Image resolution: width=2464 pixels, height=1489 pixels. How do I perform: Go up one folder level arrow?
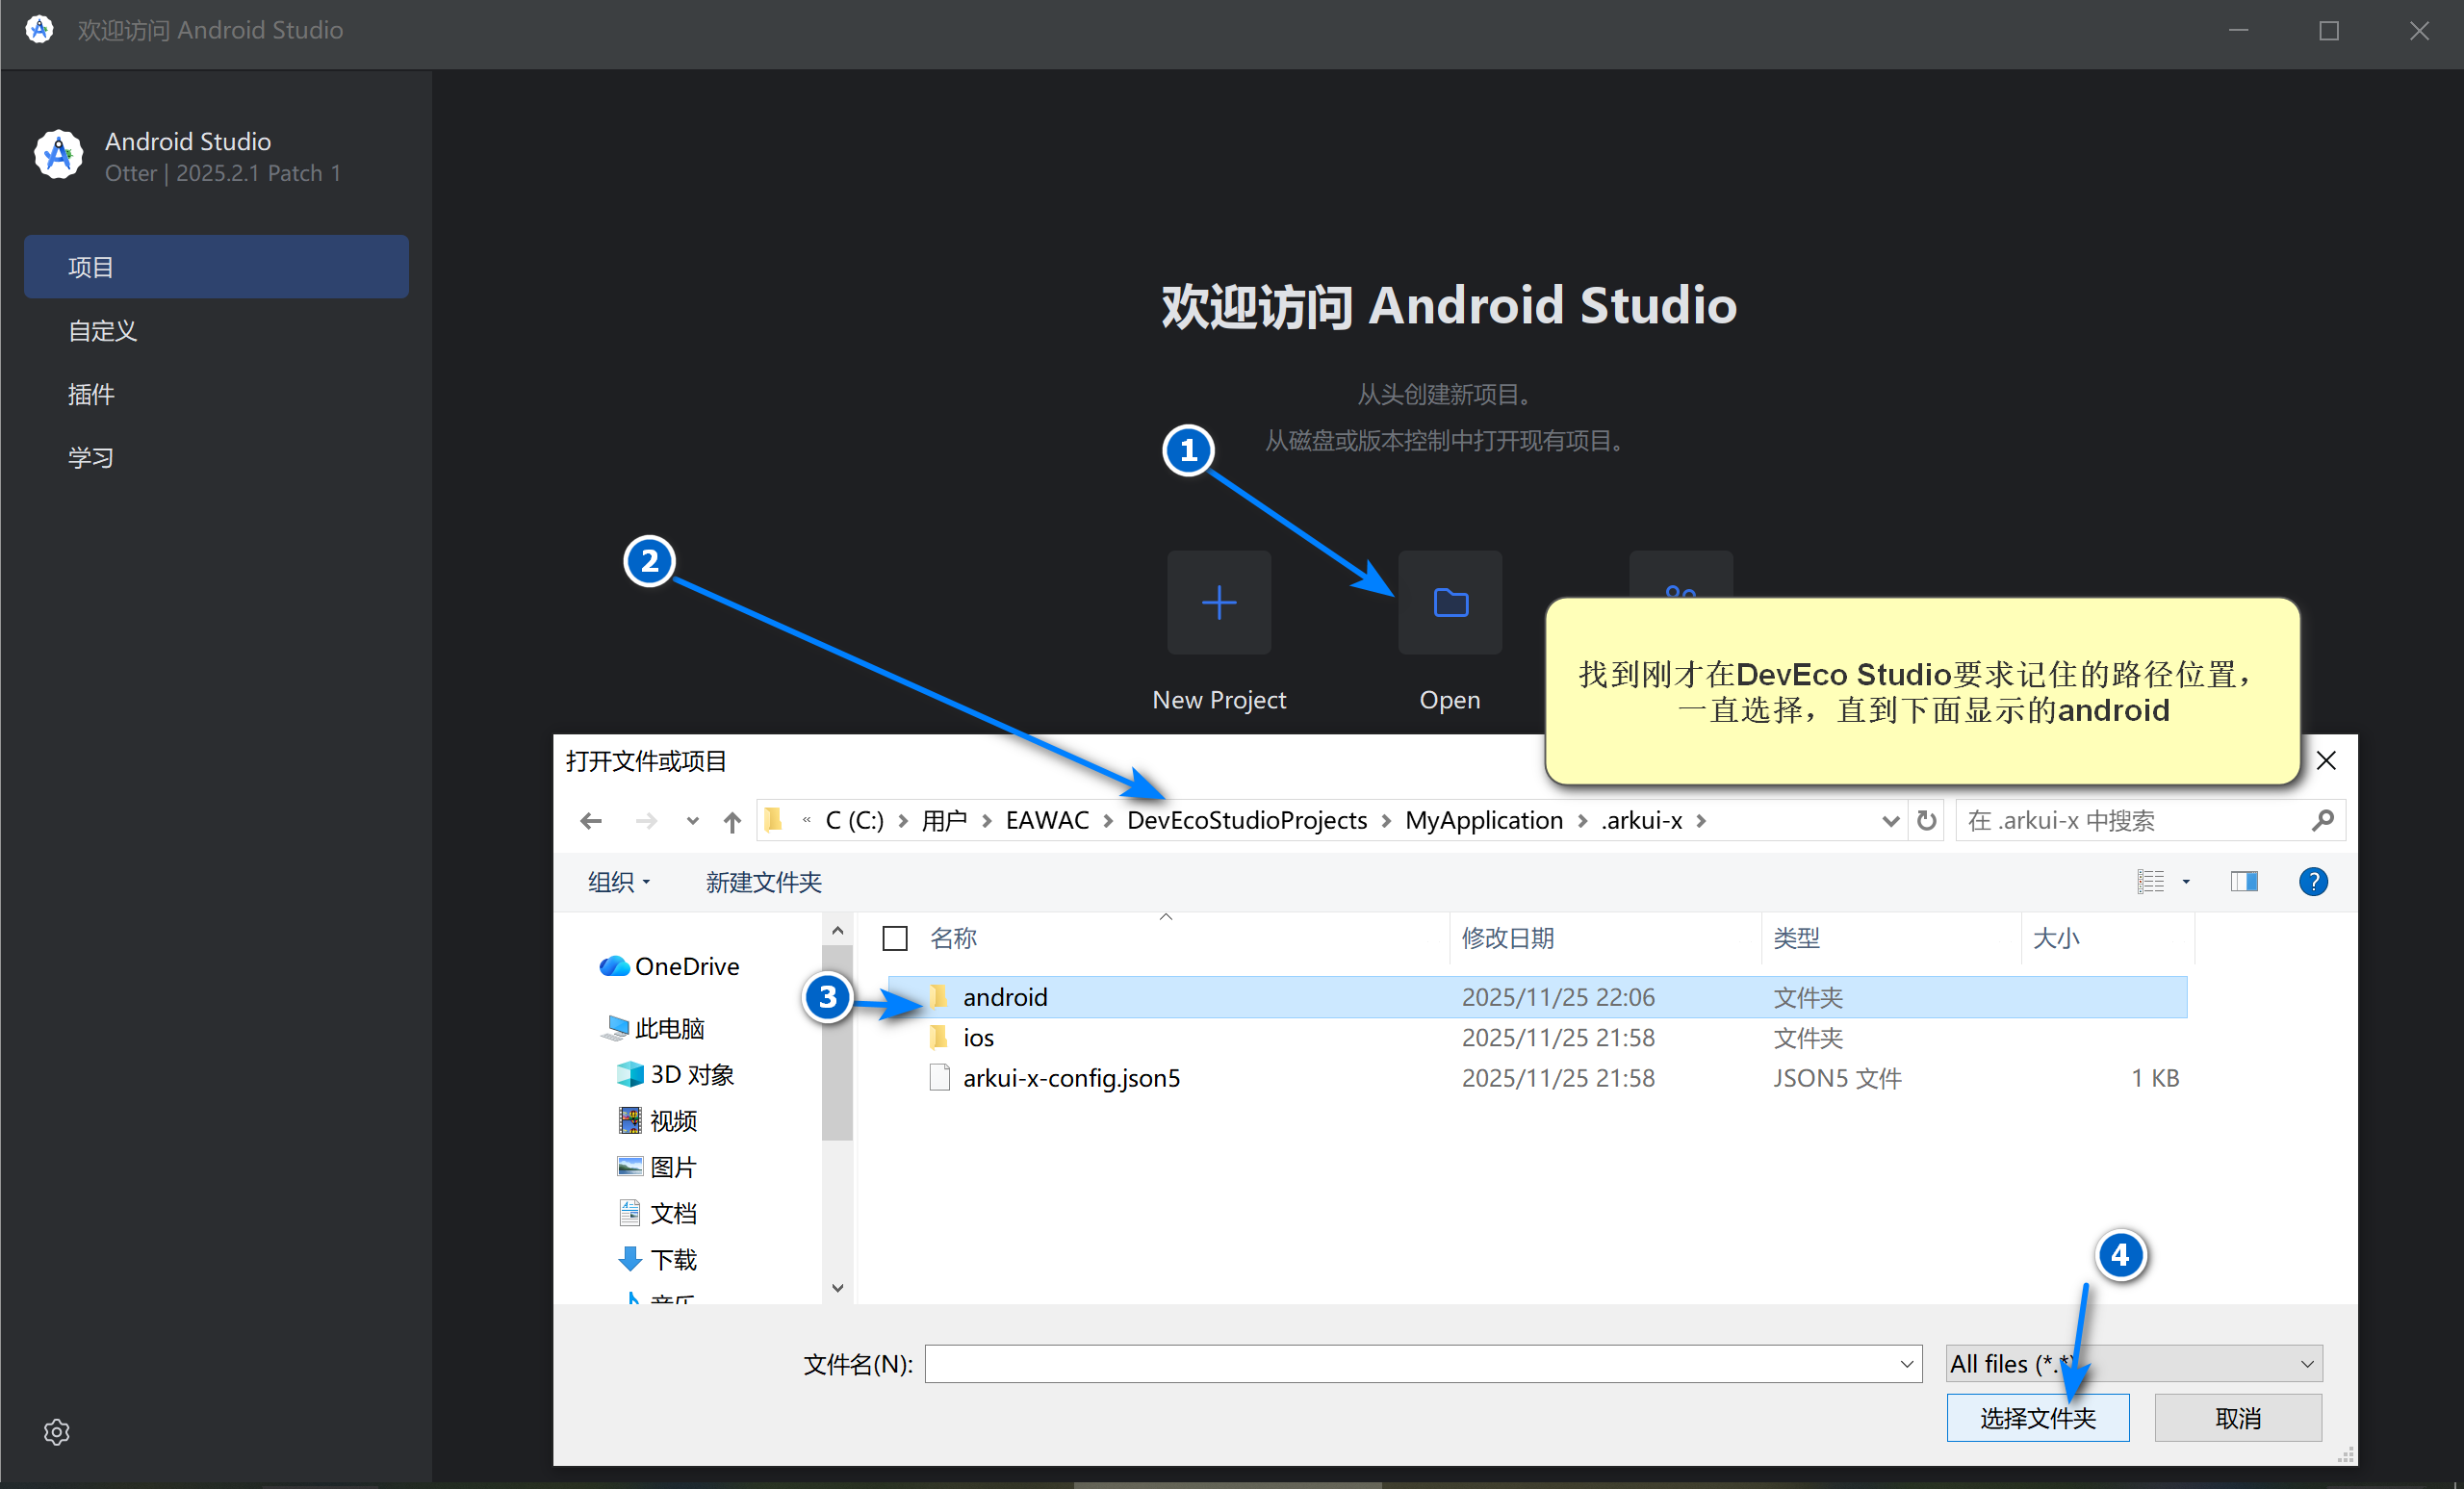[x=732, y=821]
